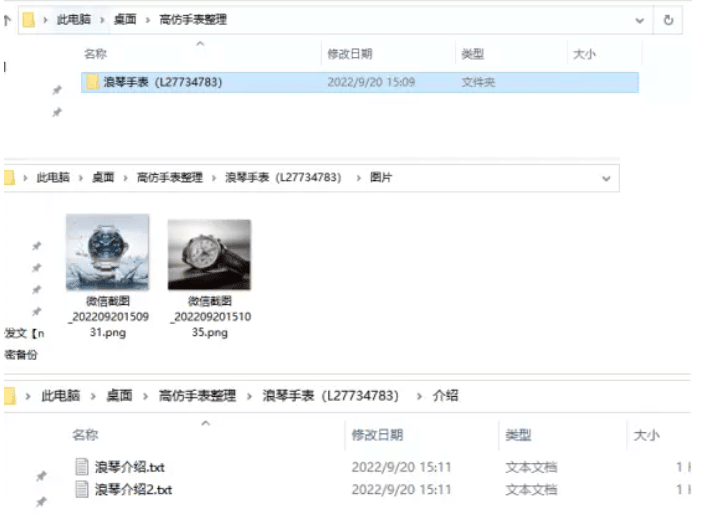Sort by 类型 column in top window
The image size is (703, 514).
pyautogui.click(x=473, y=54)
